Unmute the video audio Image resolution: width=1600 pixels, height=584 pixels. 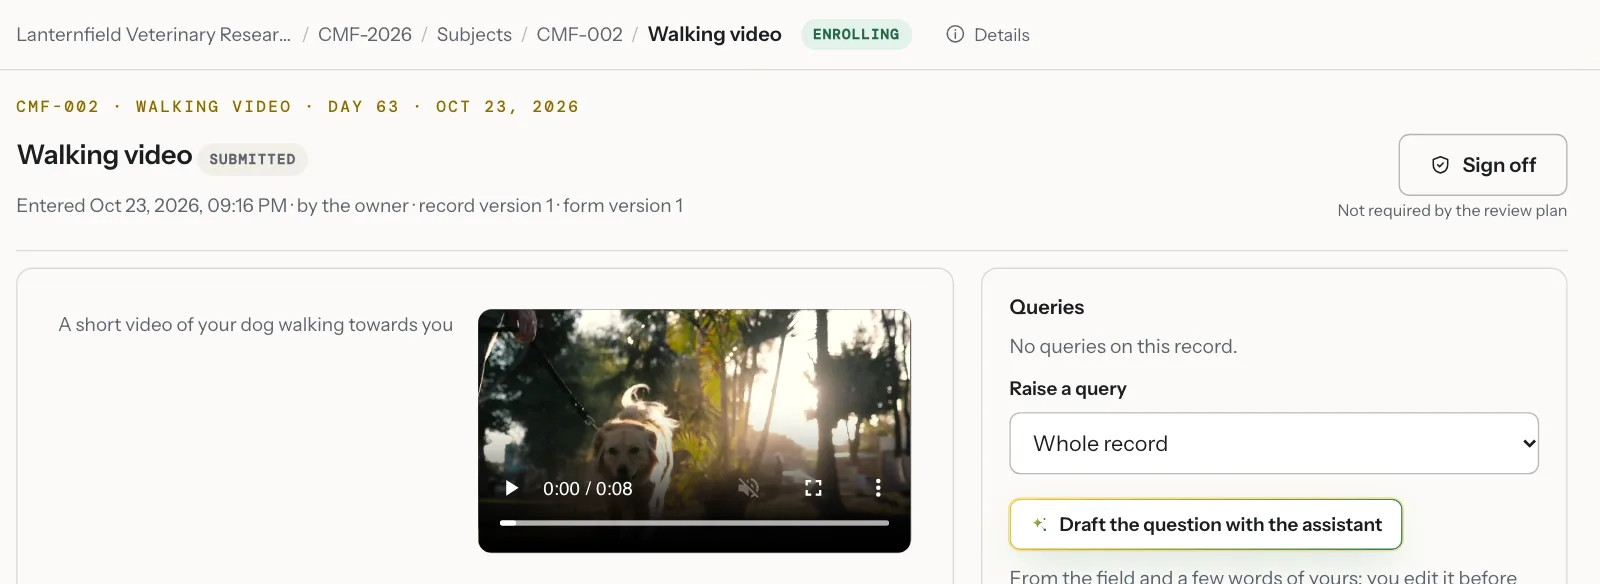pyautogui.click(x=748, y=488)
